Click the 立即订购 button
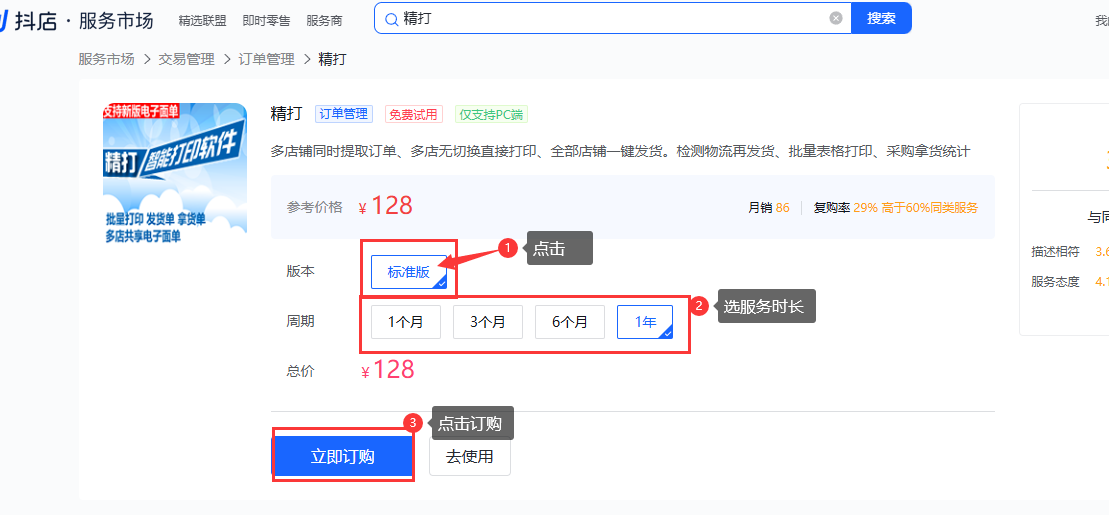 point(343,456)
